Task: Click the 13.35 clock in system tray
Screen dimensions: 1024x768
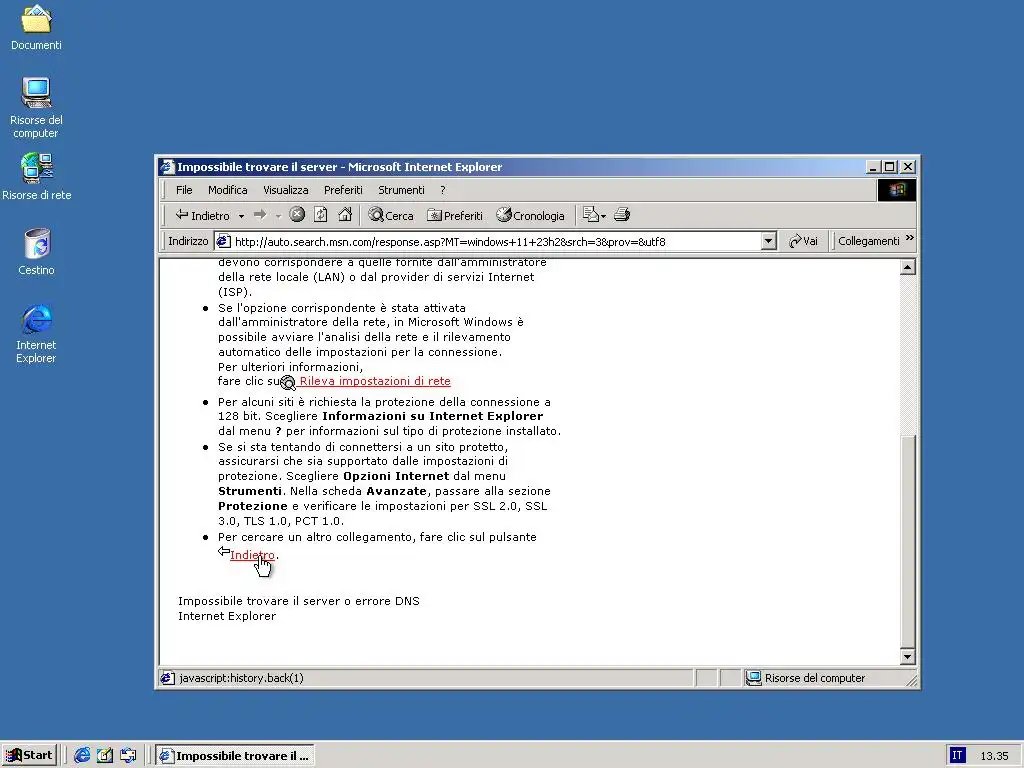Action: pos(994,756)
